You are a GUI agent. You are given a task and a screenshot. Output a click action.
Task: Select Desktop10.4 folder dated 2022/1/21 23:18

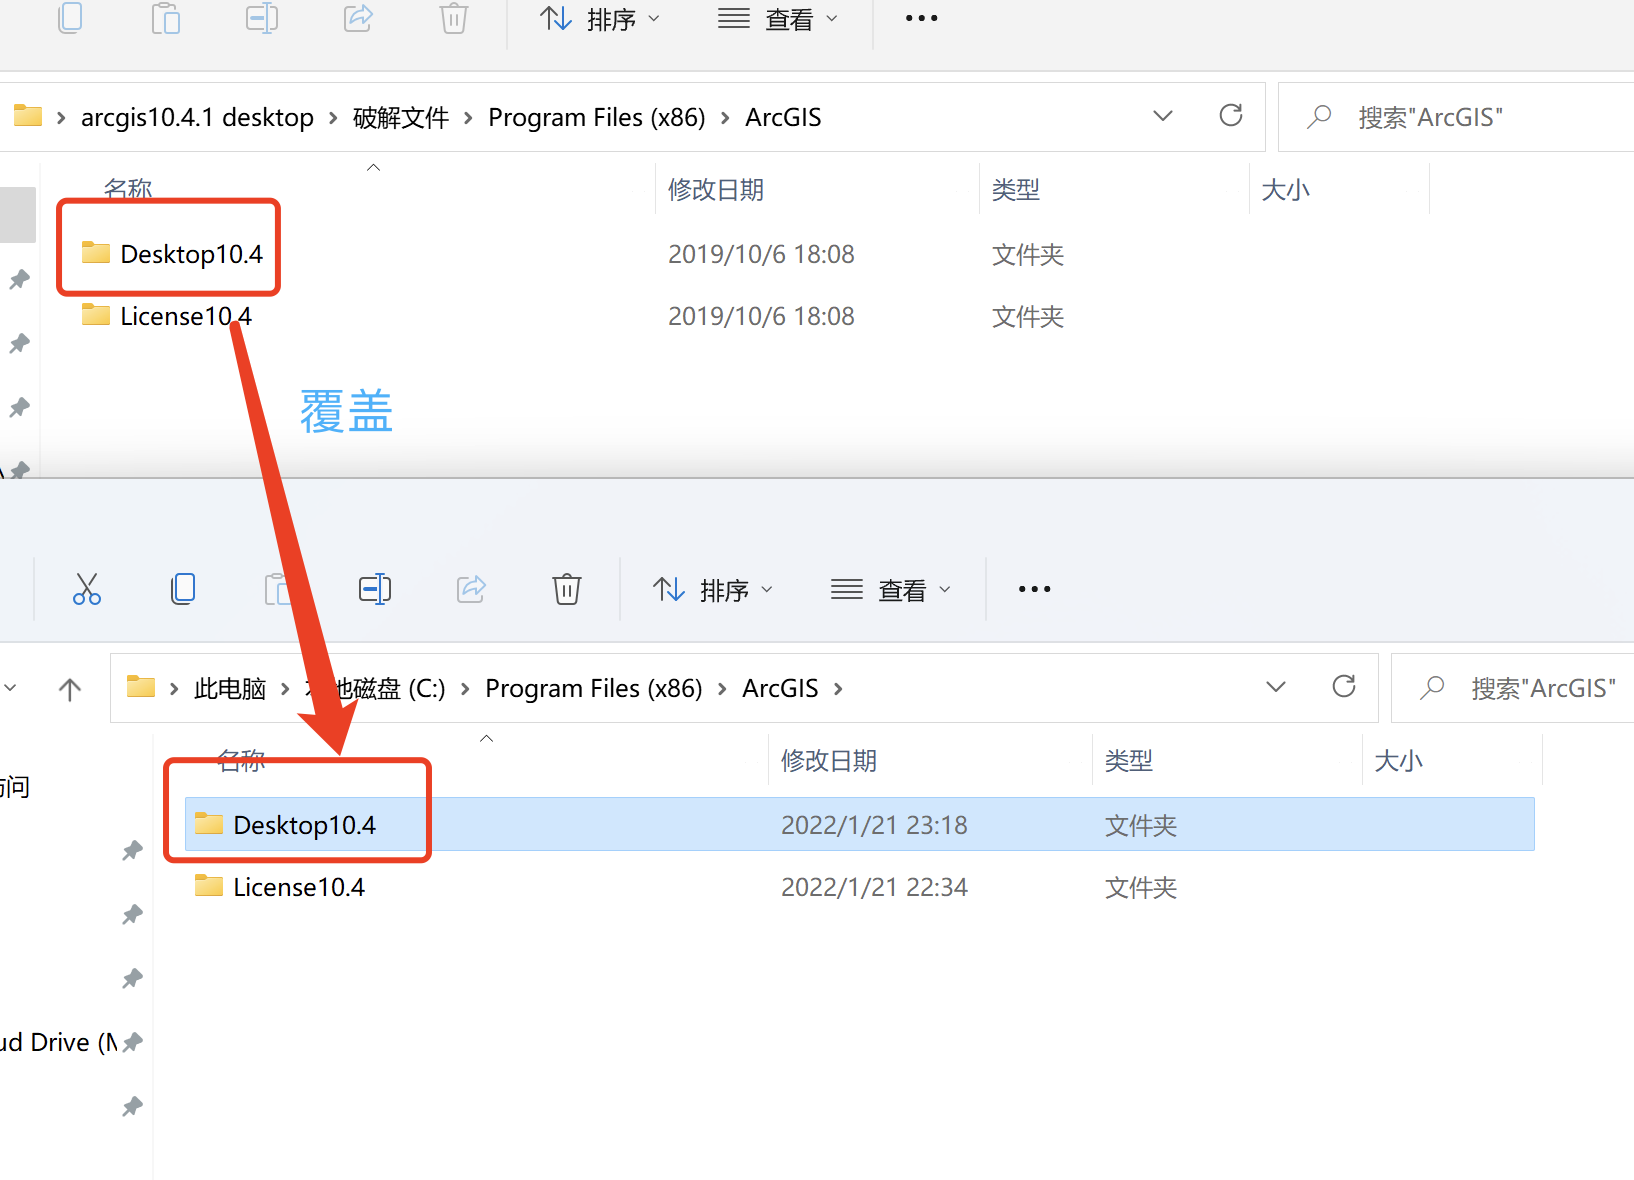tap(860, 824)
